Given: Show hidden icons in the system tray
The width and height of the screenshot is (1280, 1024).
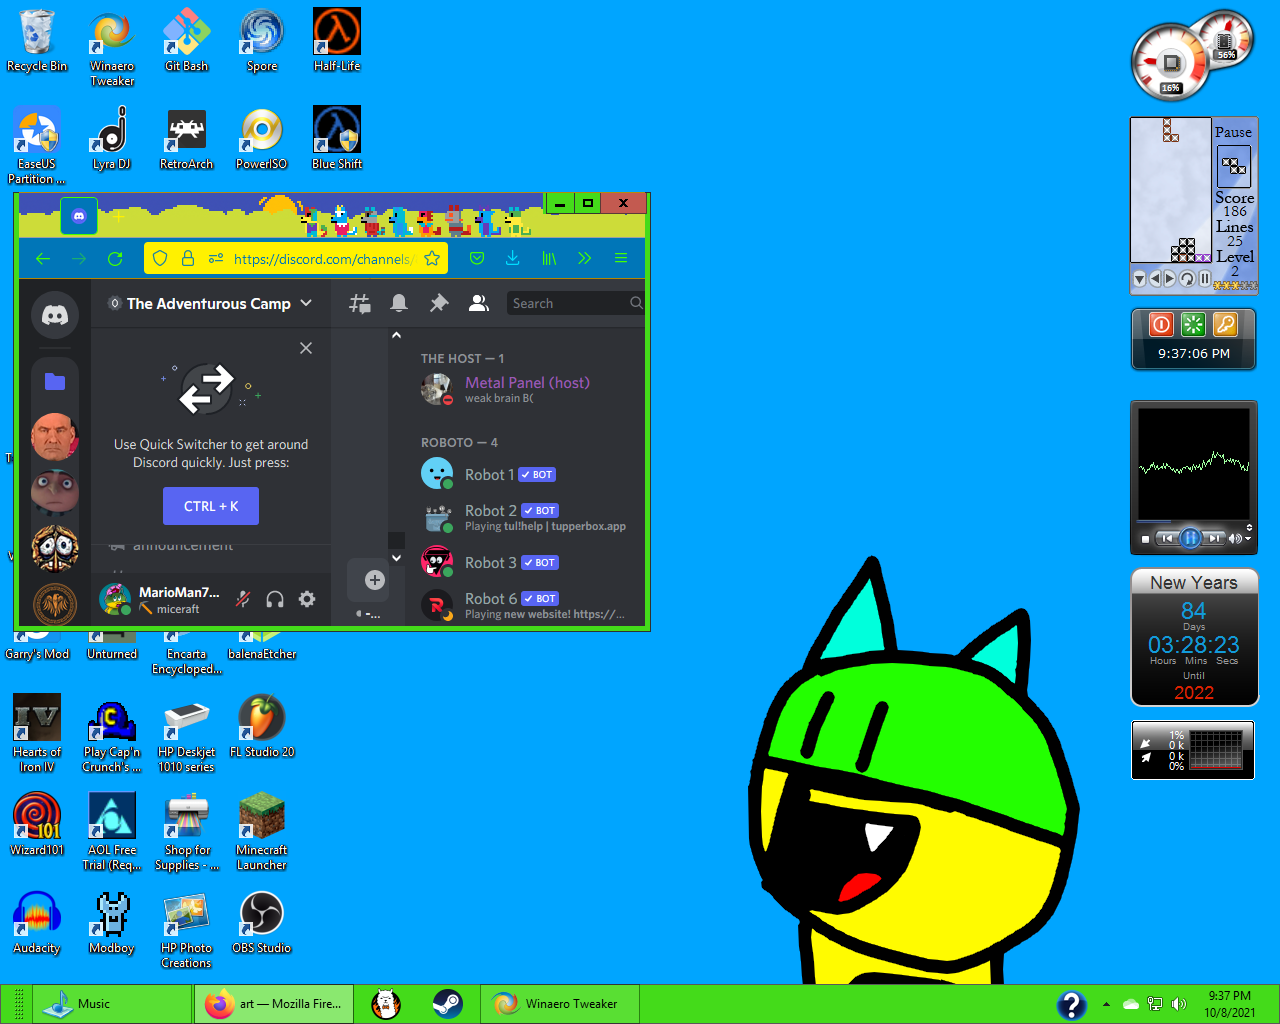Looking at the screenshot, I should coord(1106,1004).
